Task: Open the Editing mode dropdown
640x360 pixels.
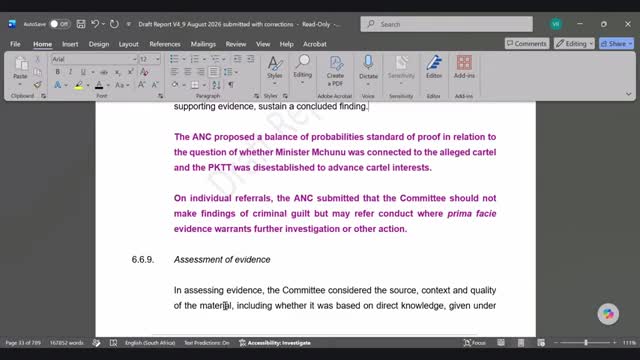Action: (x=574, y=43)
